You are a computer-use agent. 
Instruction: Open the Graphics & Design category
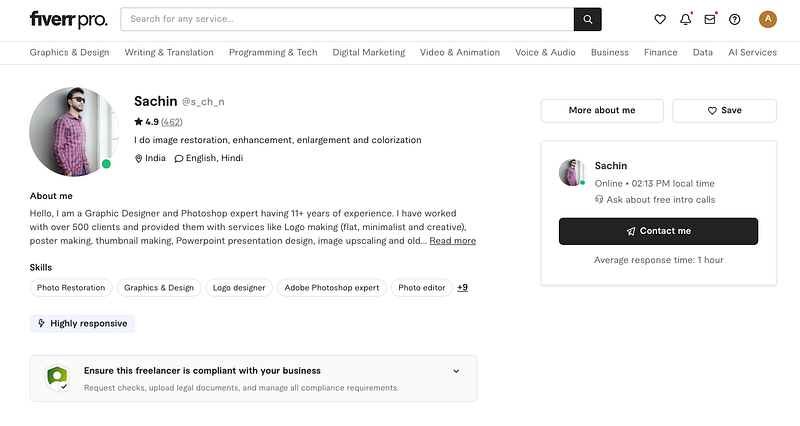69,53
